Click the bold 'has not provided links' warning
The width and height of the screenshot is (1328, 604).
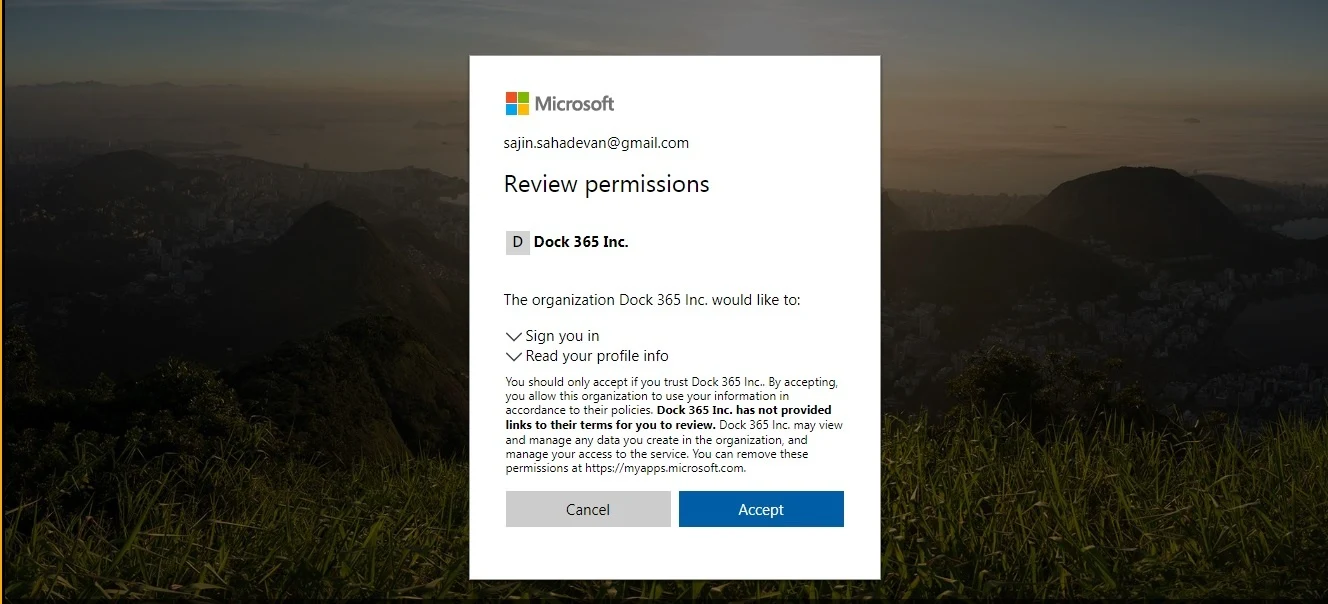click(x=668, y=417)
